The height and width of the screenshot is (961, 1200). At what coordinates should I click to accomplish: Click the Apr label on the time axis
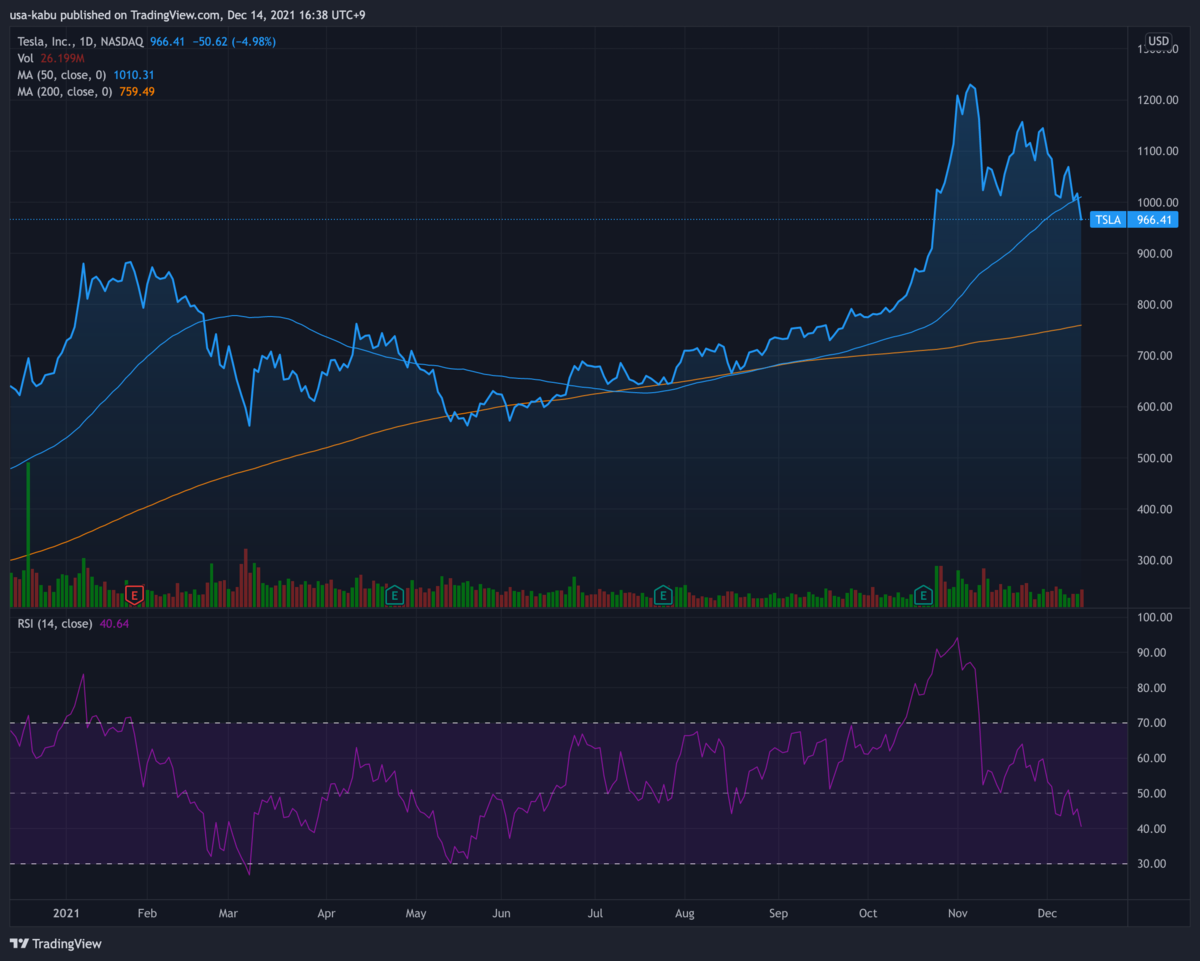tap(326, 914)
